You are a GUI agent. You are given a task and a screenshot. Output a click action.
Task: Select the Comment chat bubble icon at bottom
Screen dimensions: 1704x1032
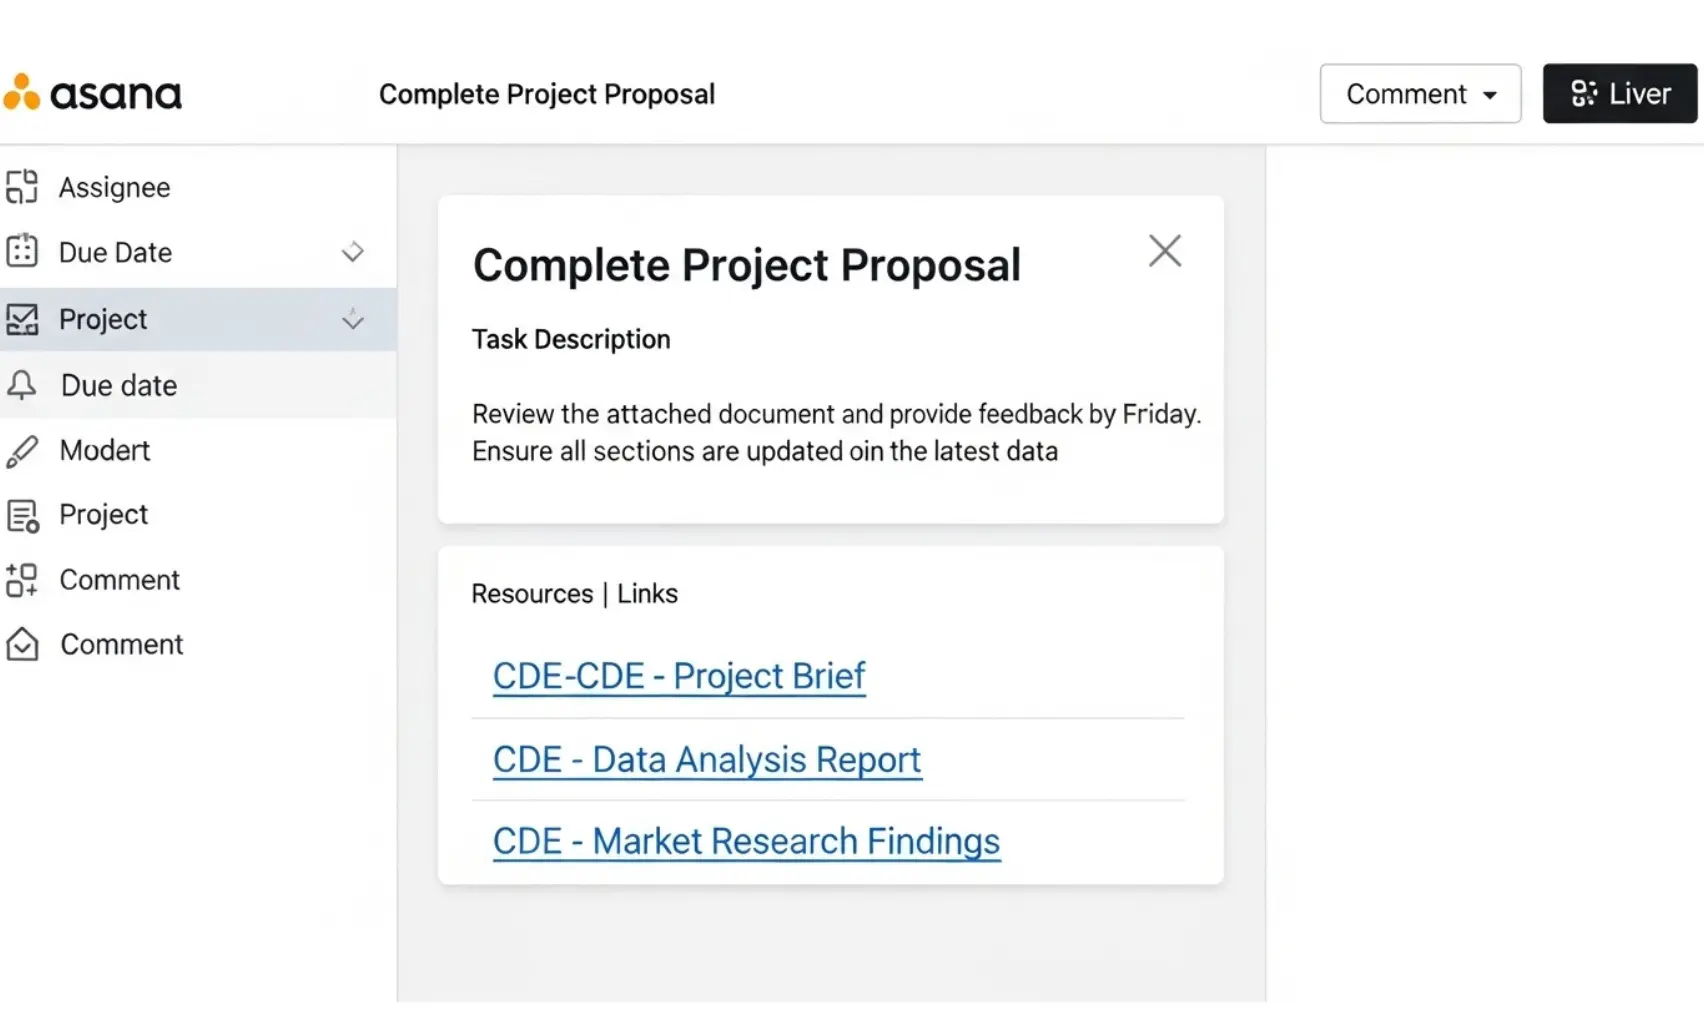(x=22, y=644)
